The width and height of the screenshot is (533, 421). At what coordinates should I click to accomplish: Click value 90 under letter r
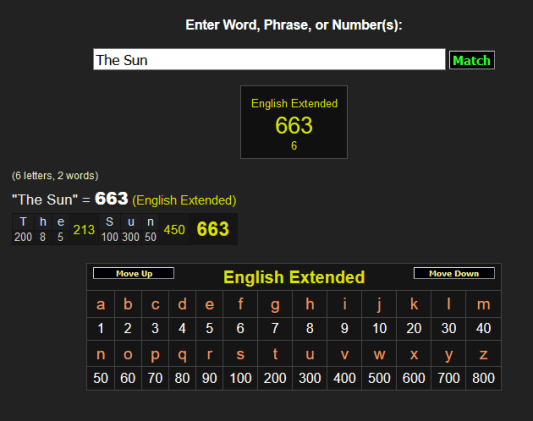pos(209,378)
